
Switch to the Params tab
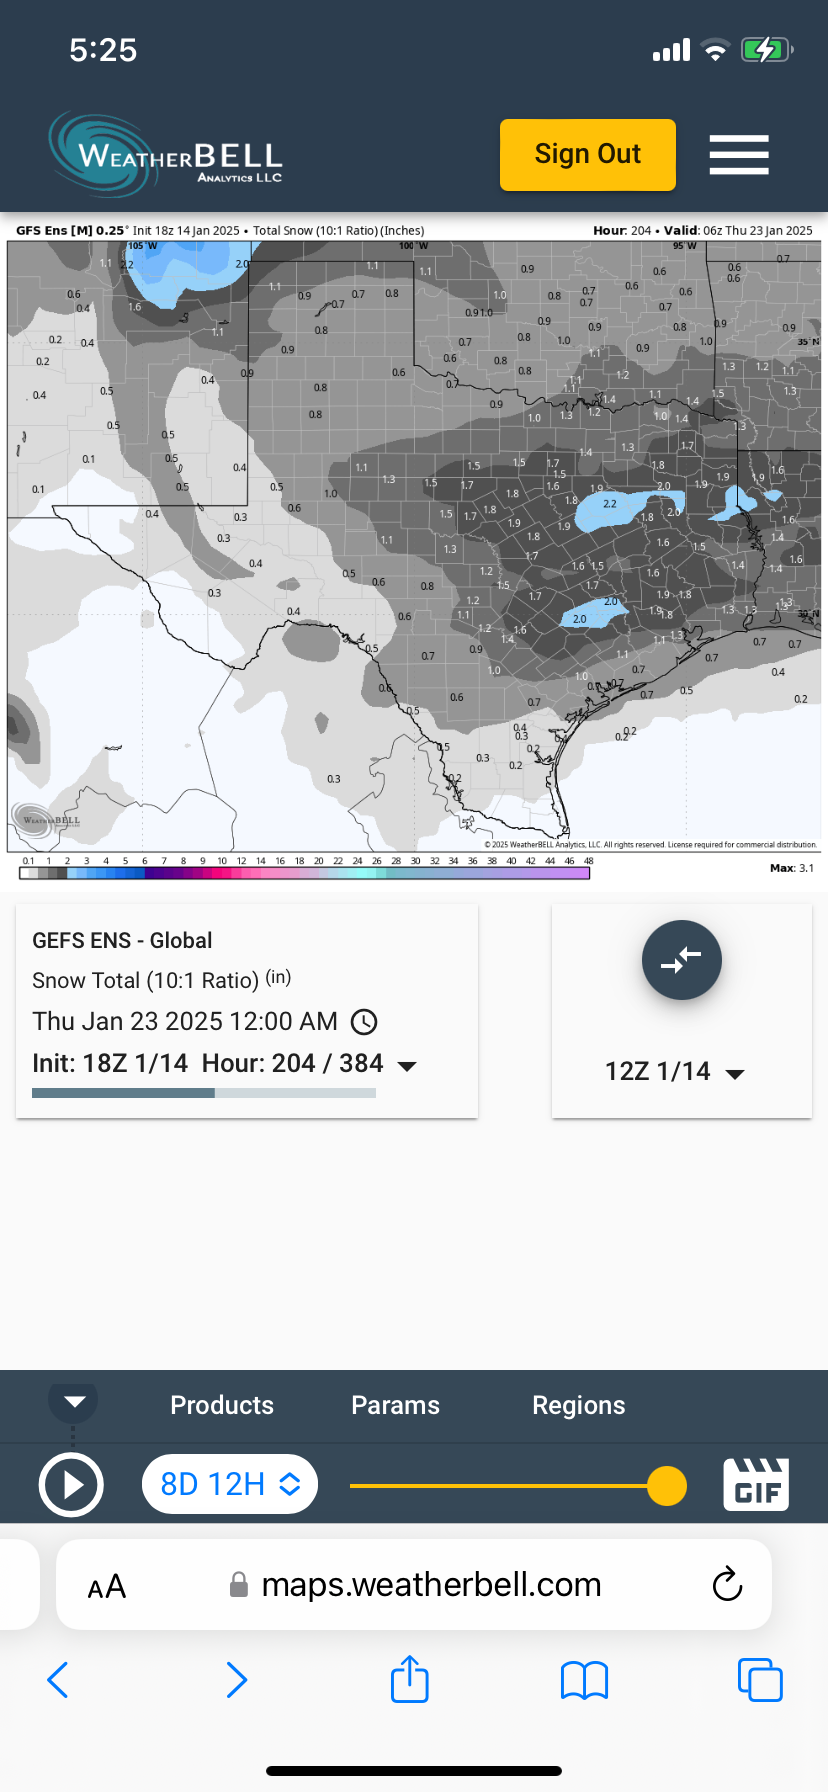point(395,1405)
